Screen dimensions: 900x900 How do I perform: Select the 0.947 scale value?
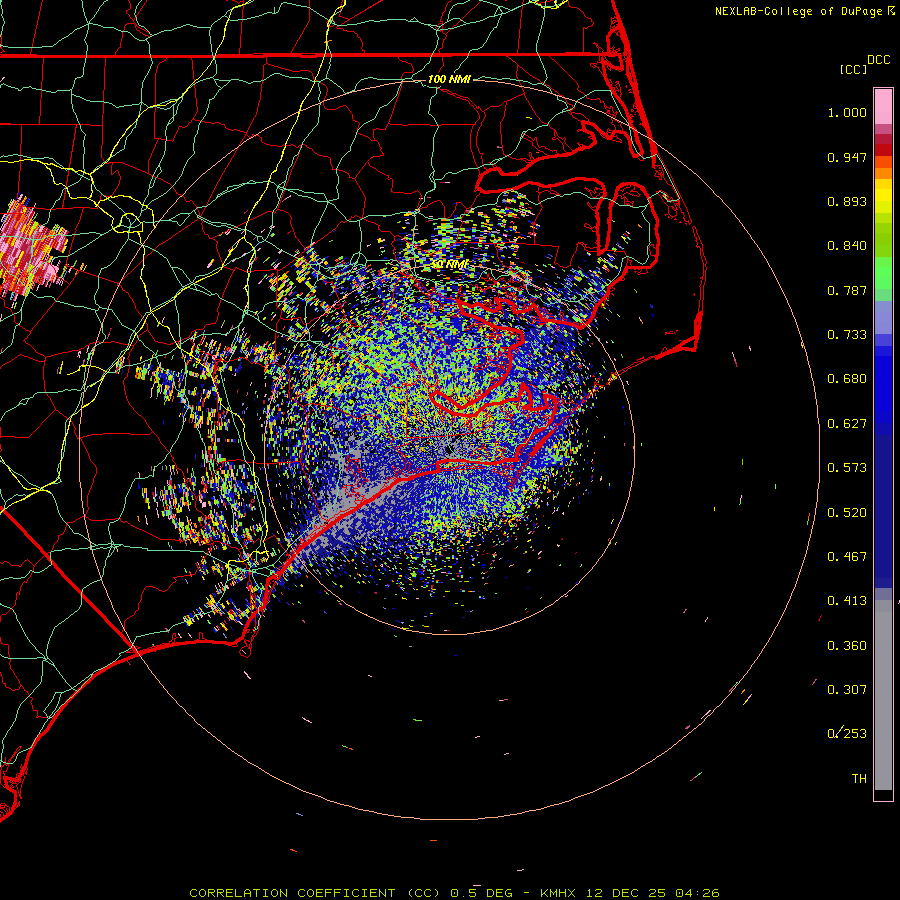847,157
